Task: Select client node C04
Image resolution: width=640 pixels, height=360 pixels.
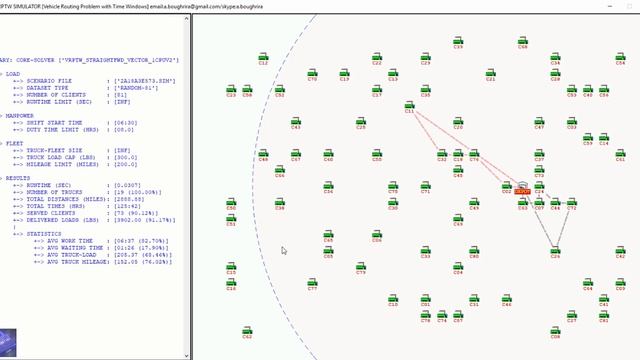Action: tap(458, 267)
